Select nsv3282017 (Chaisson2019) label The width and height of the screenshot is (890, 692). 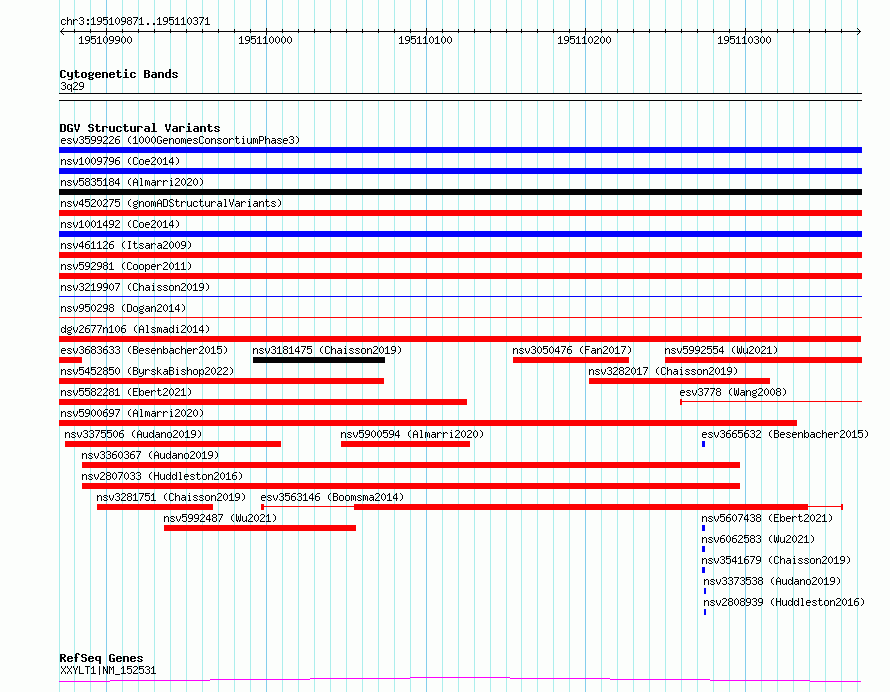point(663,371)
